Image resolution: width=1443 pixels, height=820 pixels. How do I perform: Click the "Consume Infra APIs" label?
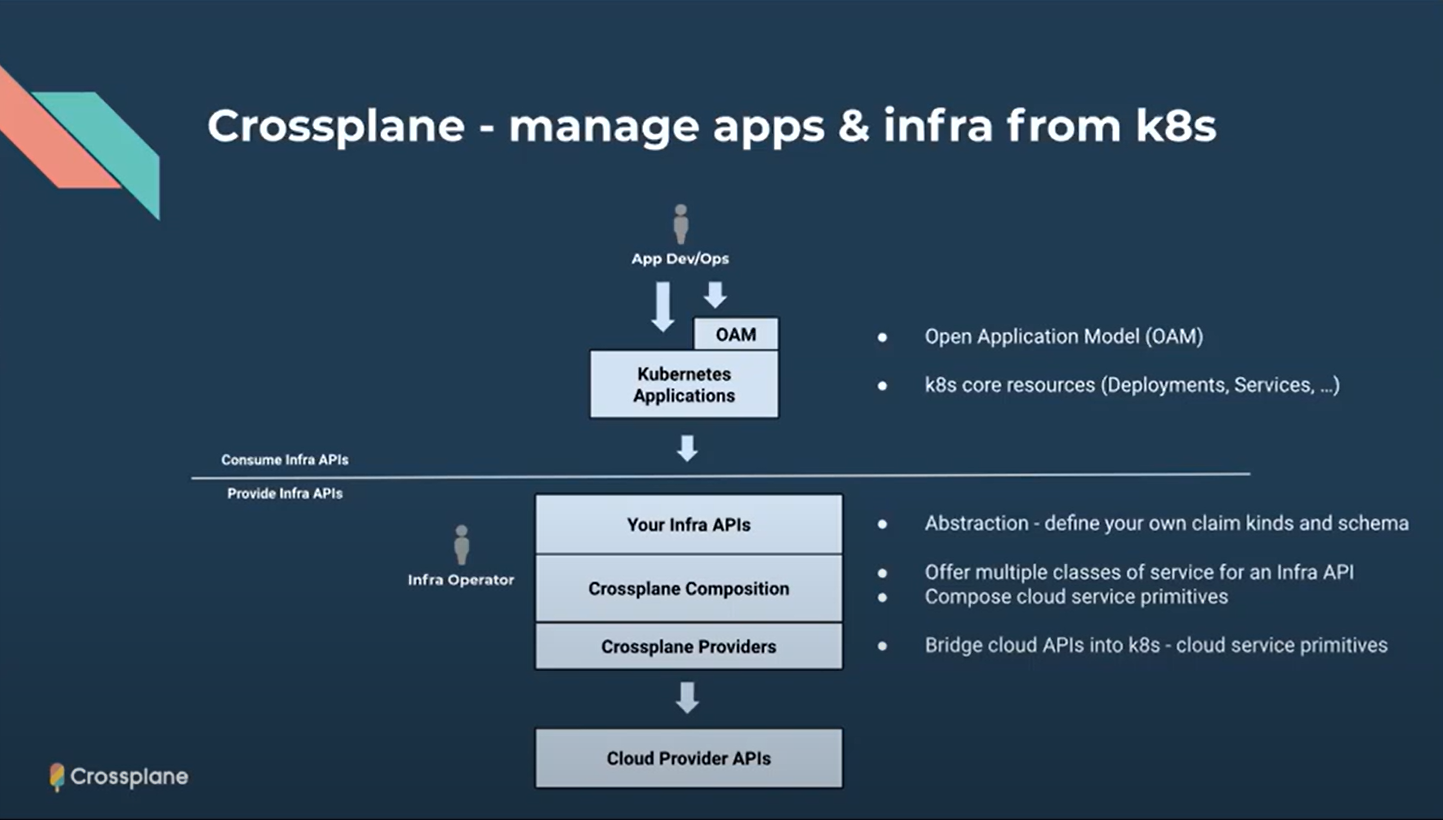tap(285, 460)
